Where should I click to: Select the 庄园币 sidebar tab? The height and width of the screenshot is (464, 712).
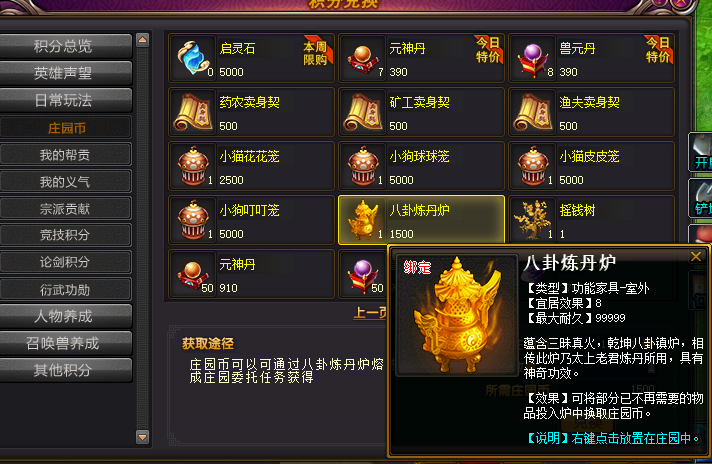click(x=65, y=128)
